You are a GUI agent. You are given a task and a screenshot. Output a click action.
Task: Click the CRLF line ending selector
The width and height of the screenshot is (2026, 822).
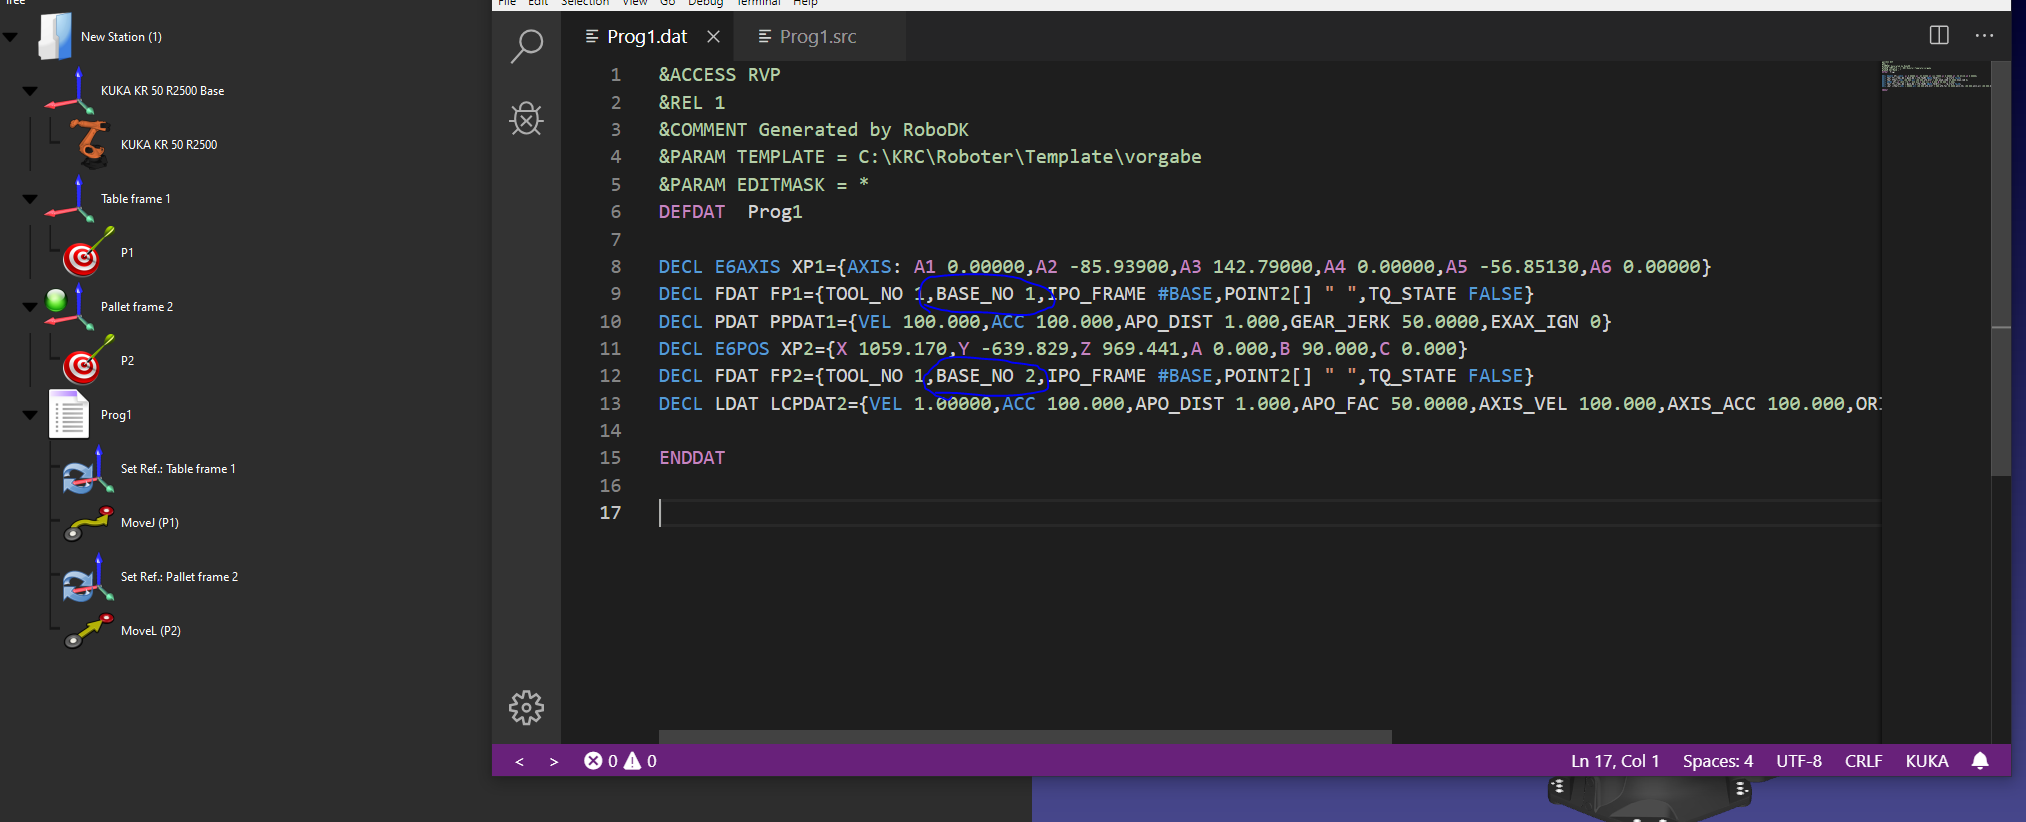[x=1863, y=761]
